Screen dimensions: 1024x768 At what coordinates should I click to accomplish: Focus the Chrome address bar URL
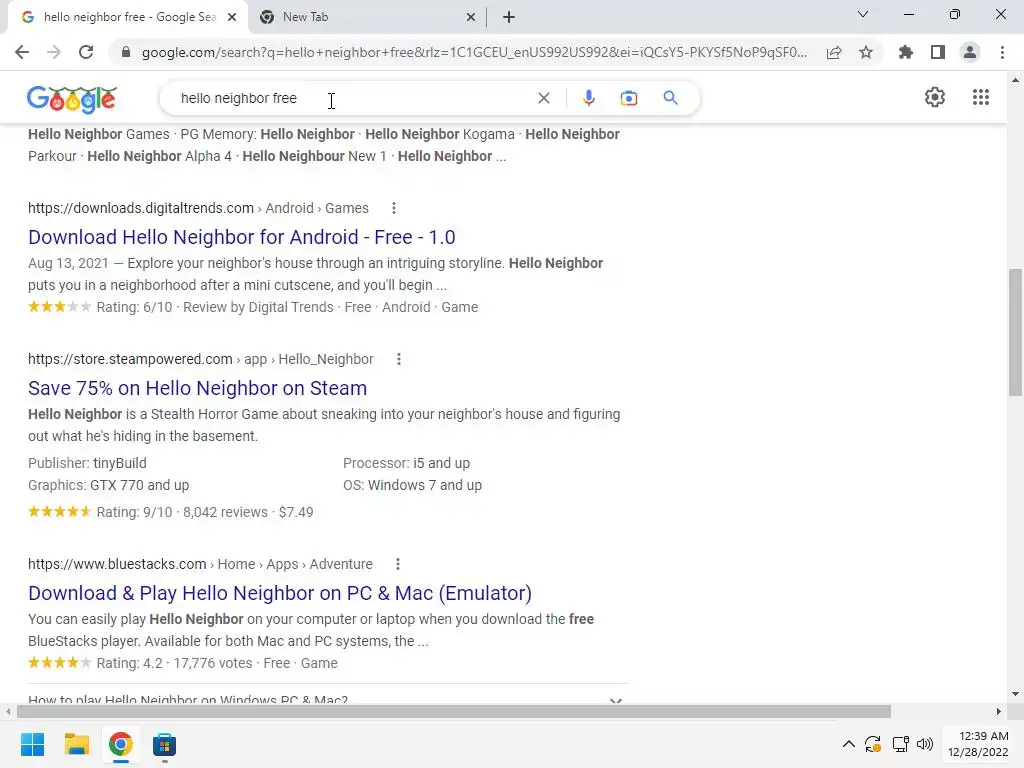coord(474,52)
